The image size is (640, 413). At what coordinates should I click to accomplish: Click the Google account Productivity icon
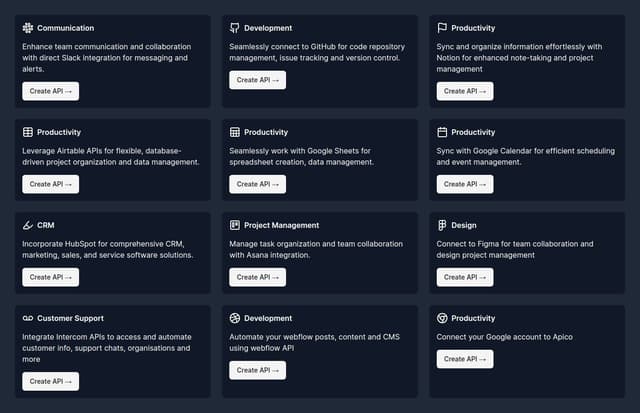pyautogui.click(x=442, y=318)
